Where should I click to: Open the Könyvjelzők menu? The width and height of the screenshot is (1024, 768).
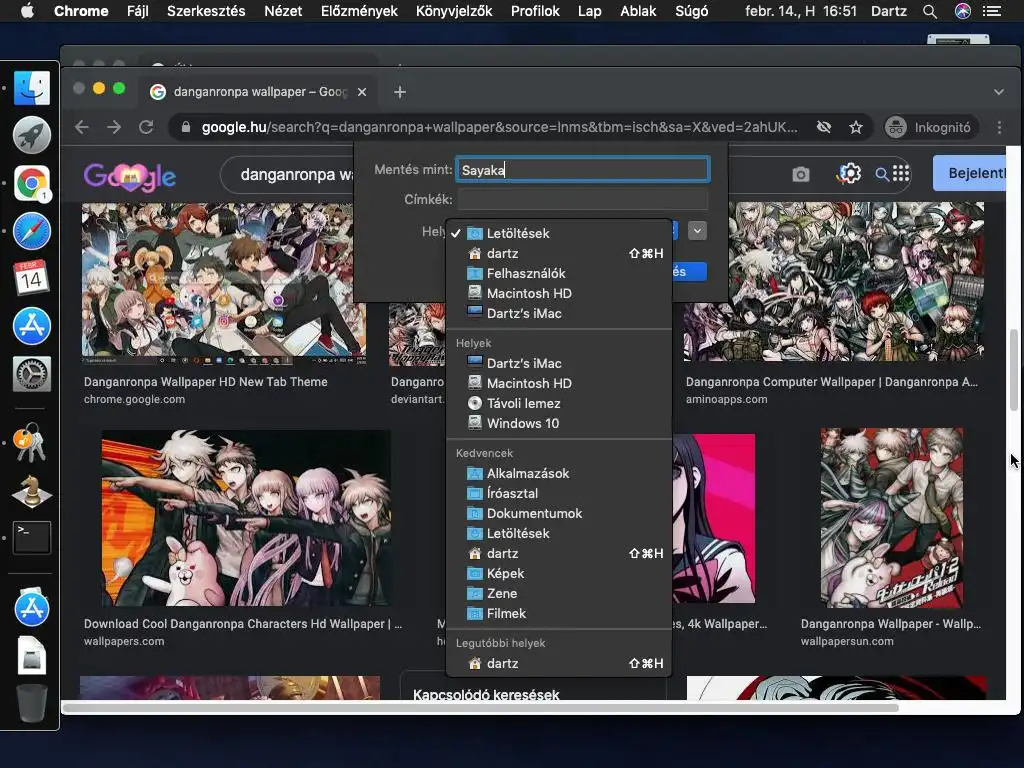455,11
